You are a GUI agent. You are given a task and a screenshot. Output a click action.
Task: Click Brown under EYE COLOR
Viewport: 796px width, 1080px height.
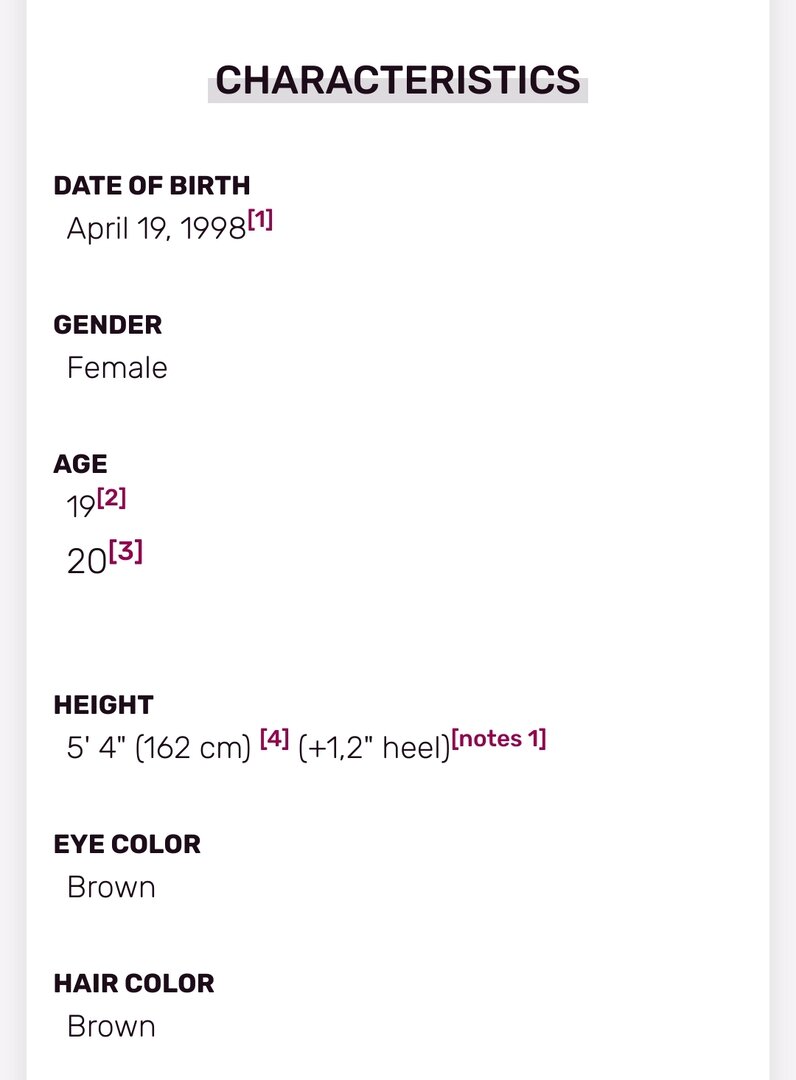tap(111, 888)
